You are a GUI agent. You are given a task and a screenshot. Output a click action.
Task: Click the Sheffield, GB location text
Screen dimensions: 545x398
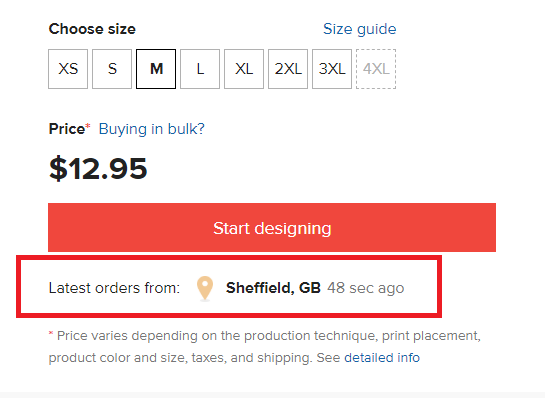pos(273,288)
